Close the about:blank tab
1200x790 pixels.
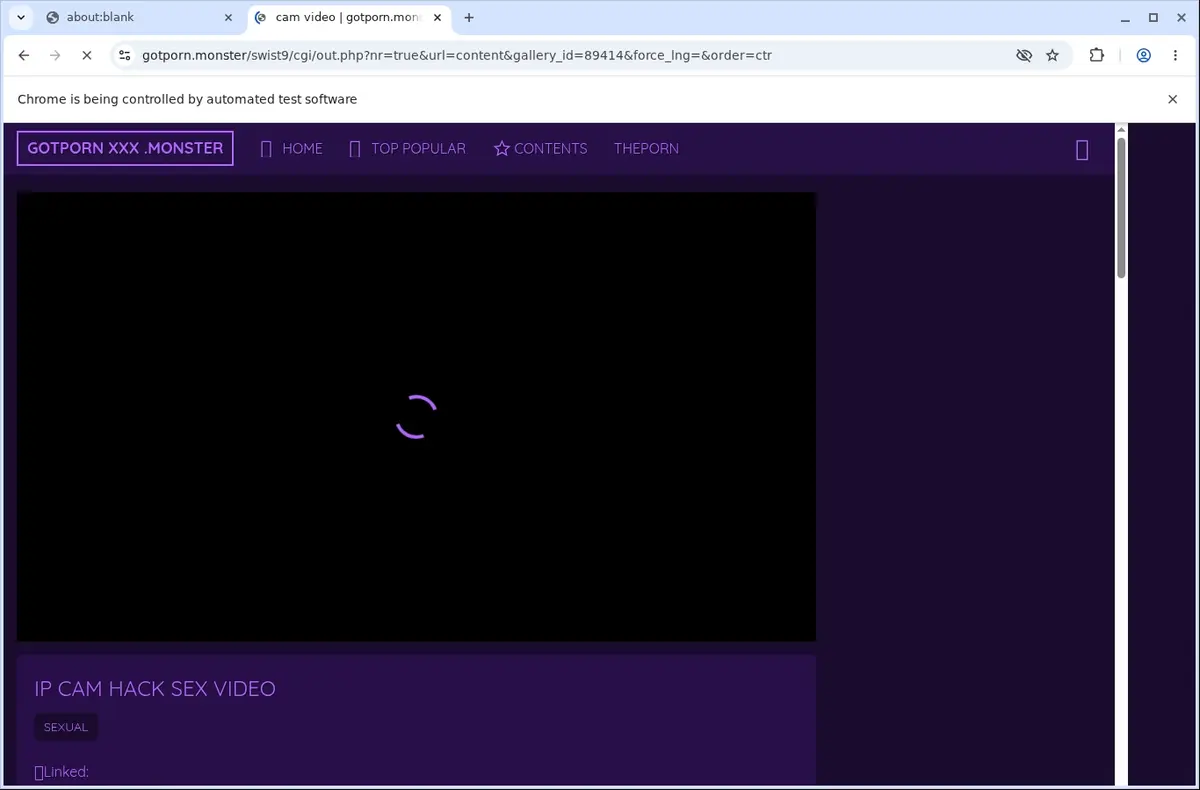[228, 17]
